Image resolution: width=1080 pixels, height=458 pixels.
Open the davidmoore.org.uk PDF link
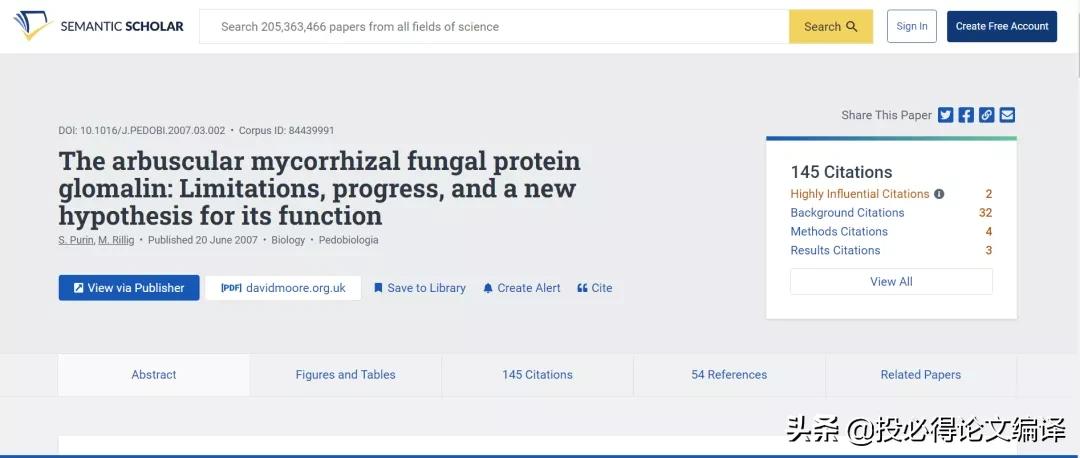tap(283, 288)
